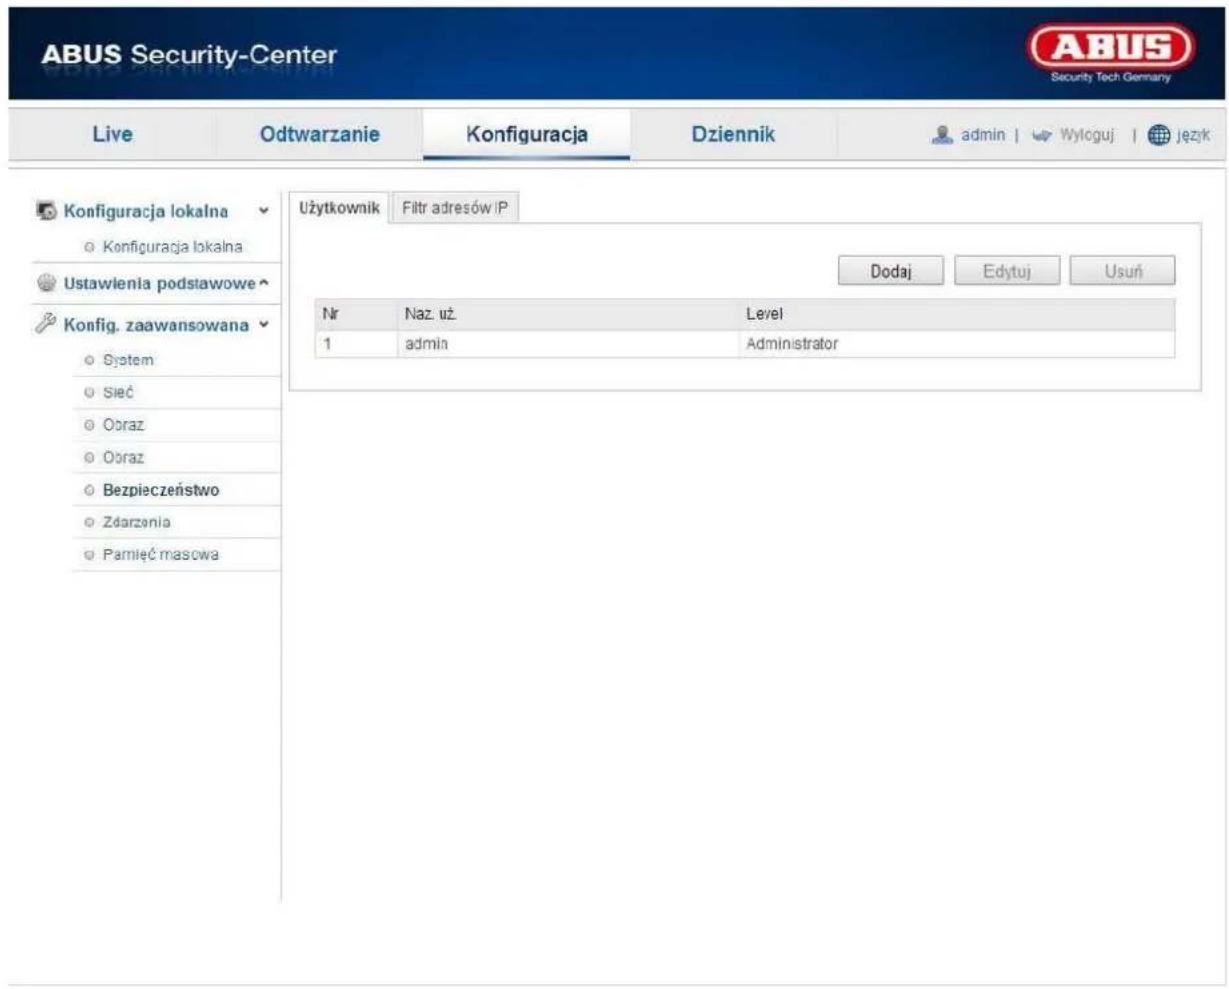Viewport: 1229px width, 989px height.
Task: Select the Konfiguracja tab
Action: coord(527,134)
